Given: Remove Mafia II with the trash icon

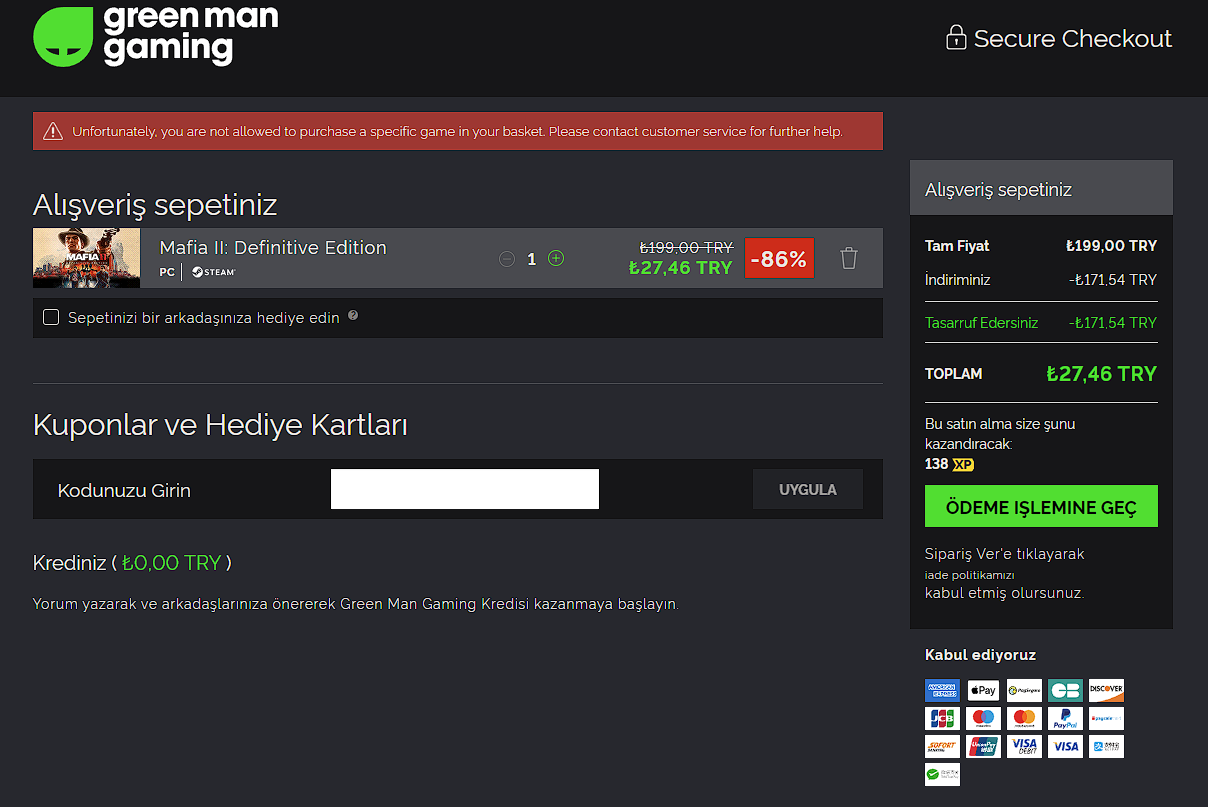Looking at the screenshot, I should point(849,258).
